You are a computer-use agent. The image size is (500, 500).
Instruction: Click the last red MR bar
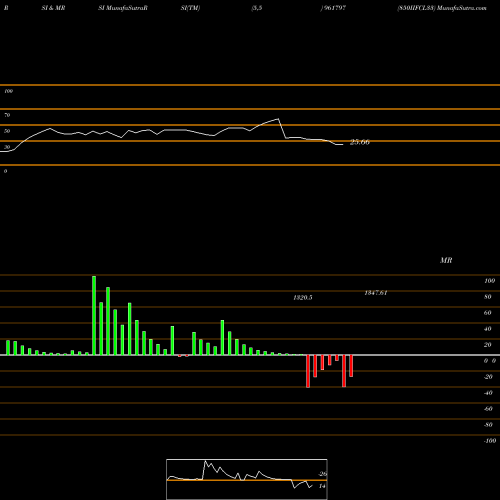coord(351,366)
